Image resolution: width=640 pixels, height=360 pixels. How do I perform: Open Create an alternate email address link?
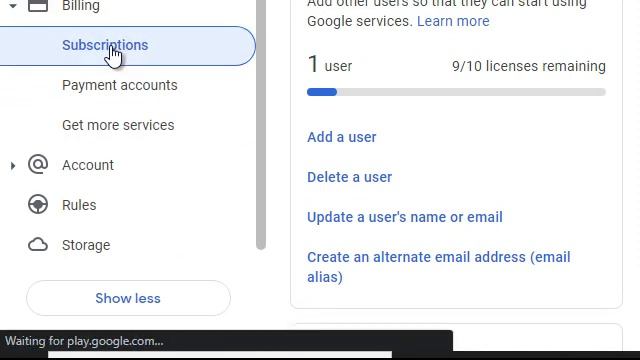[x=439, y=267]
